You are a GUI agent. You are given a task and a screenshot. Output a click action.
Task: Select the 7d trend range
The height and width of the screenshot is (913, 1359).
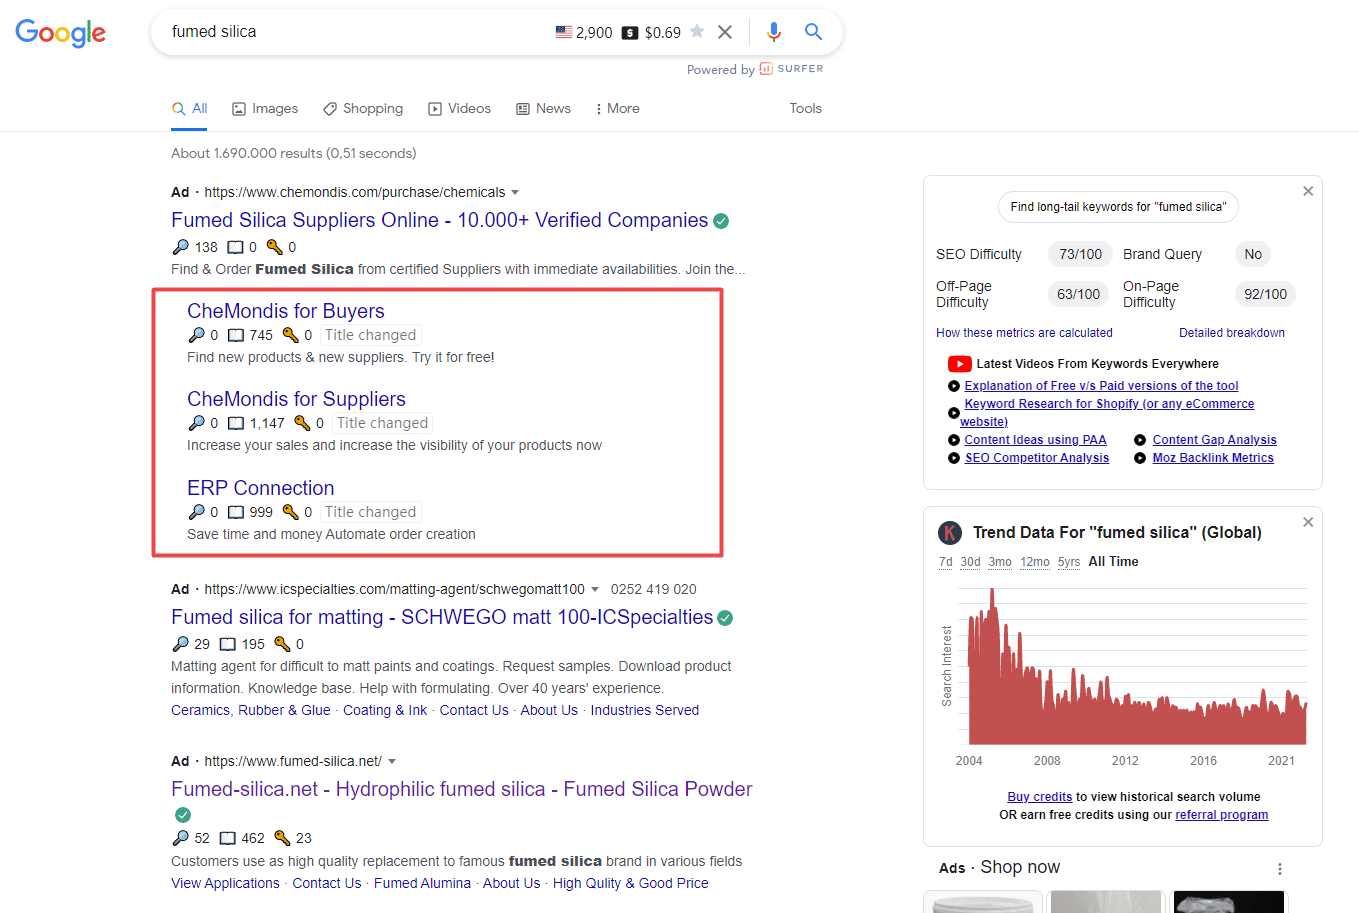point(946,562)
